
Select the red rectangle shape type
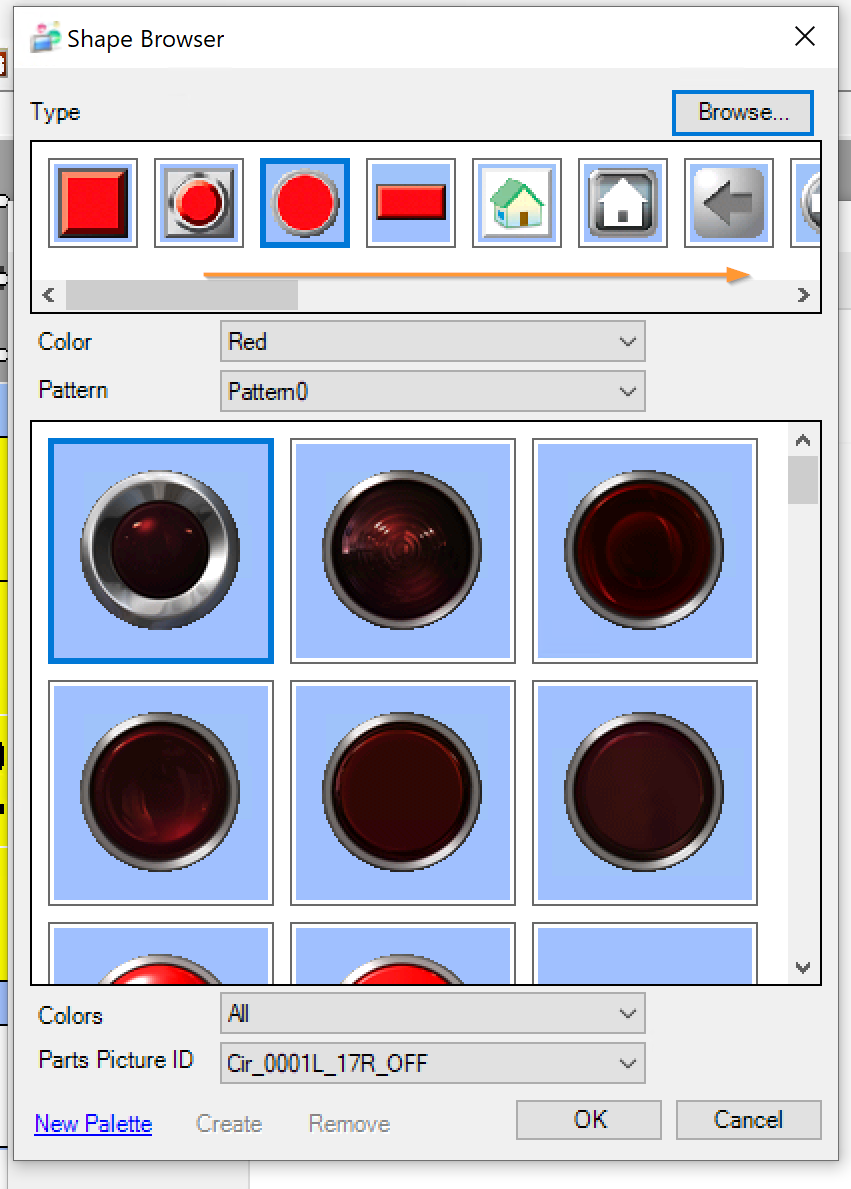click(x=411, y=203)
